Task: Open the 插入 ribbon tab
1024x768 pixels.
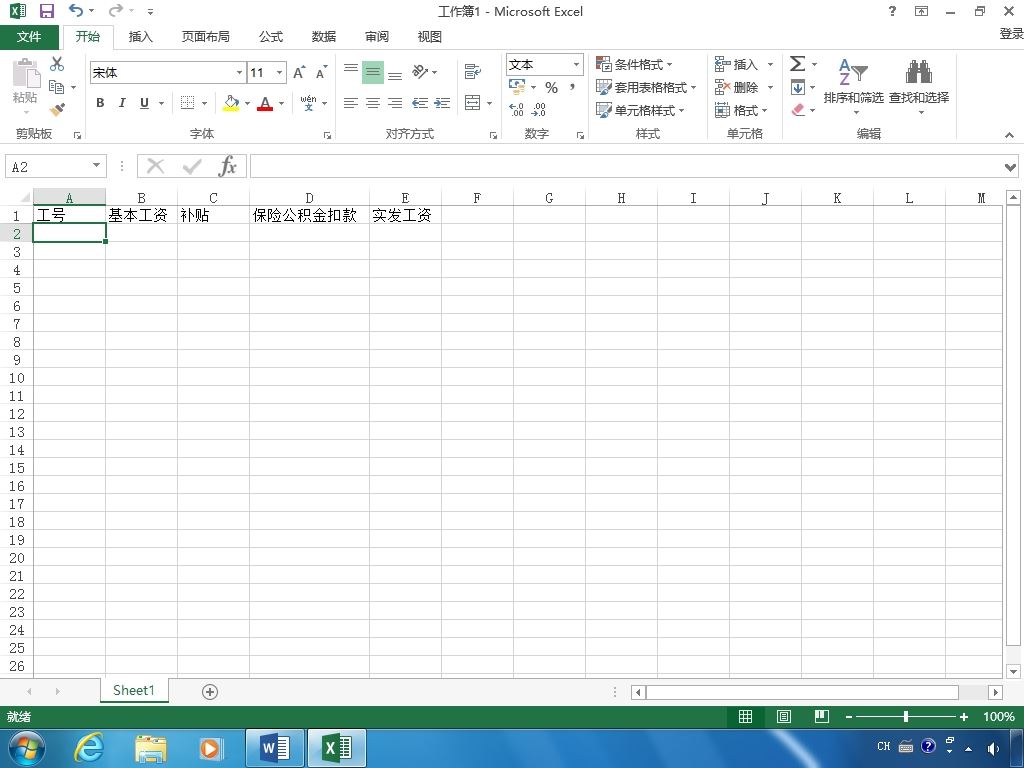Action: click(140, 37)
